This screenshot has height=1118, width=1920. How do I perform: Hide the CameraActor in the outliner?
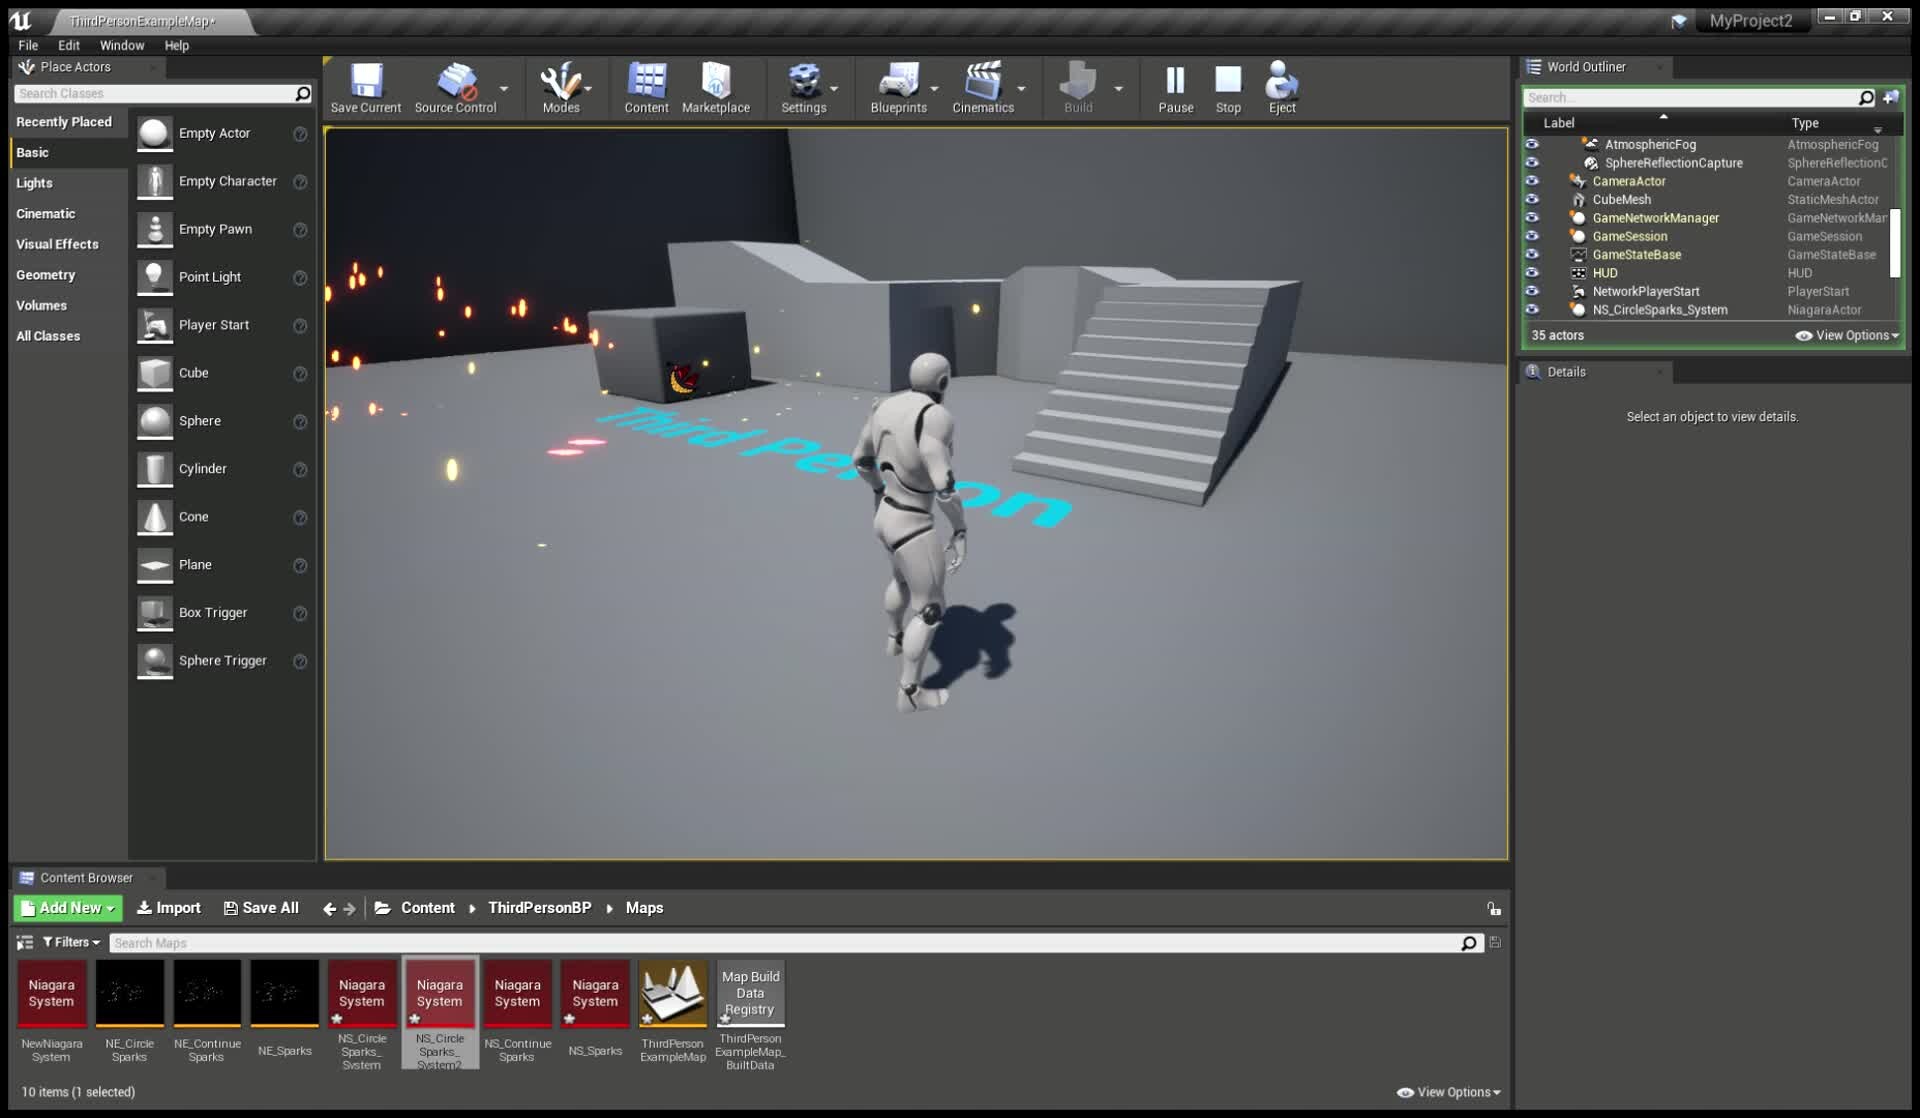pyautogui.click(x=1533, y=181)
